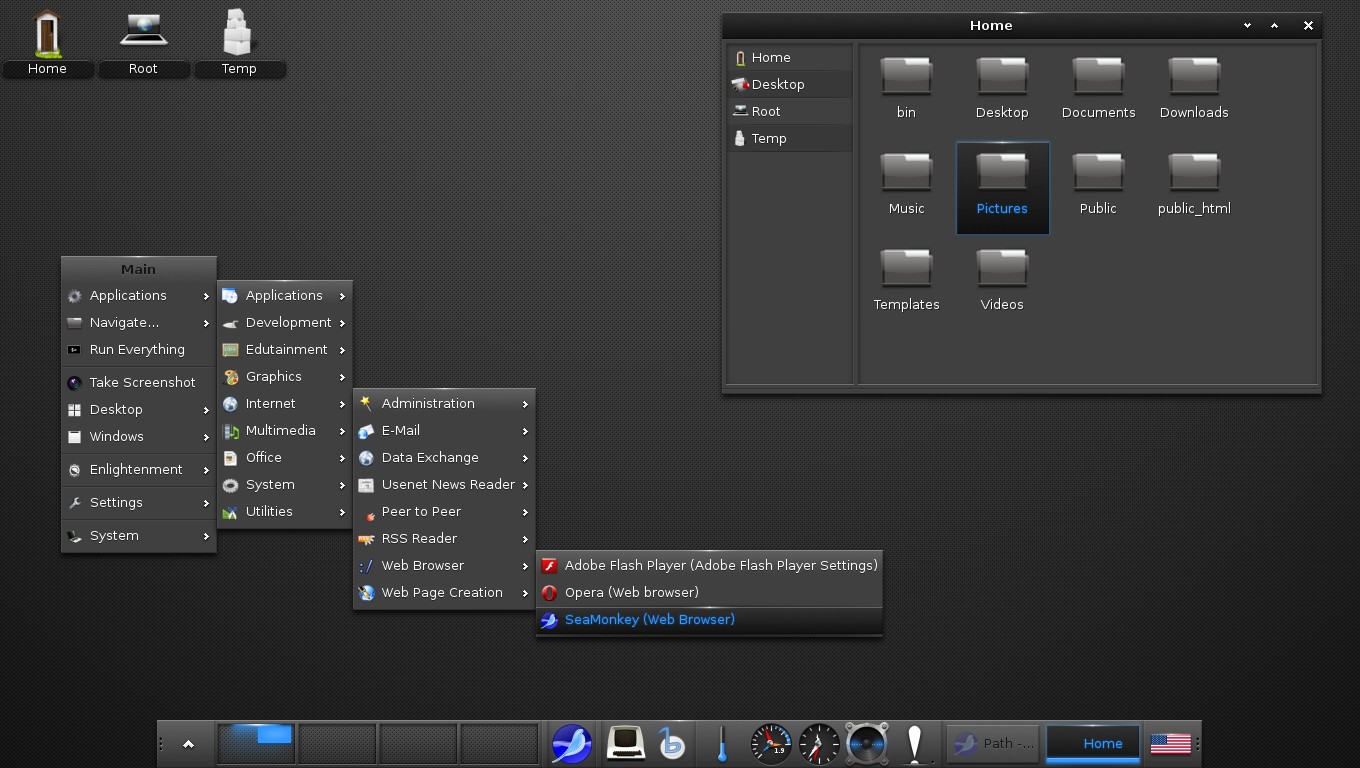Open the CPU frequency gauge gadget
1360x768 pixels.
coord(769,743)
